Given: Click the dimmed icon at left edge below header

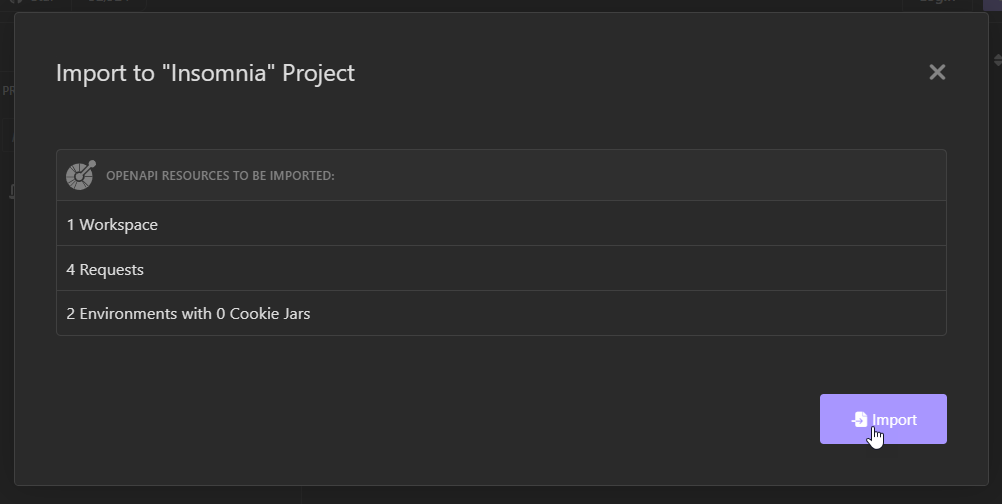Looking at the screenshot, I should coord(12,191).
